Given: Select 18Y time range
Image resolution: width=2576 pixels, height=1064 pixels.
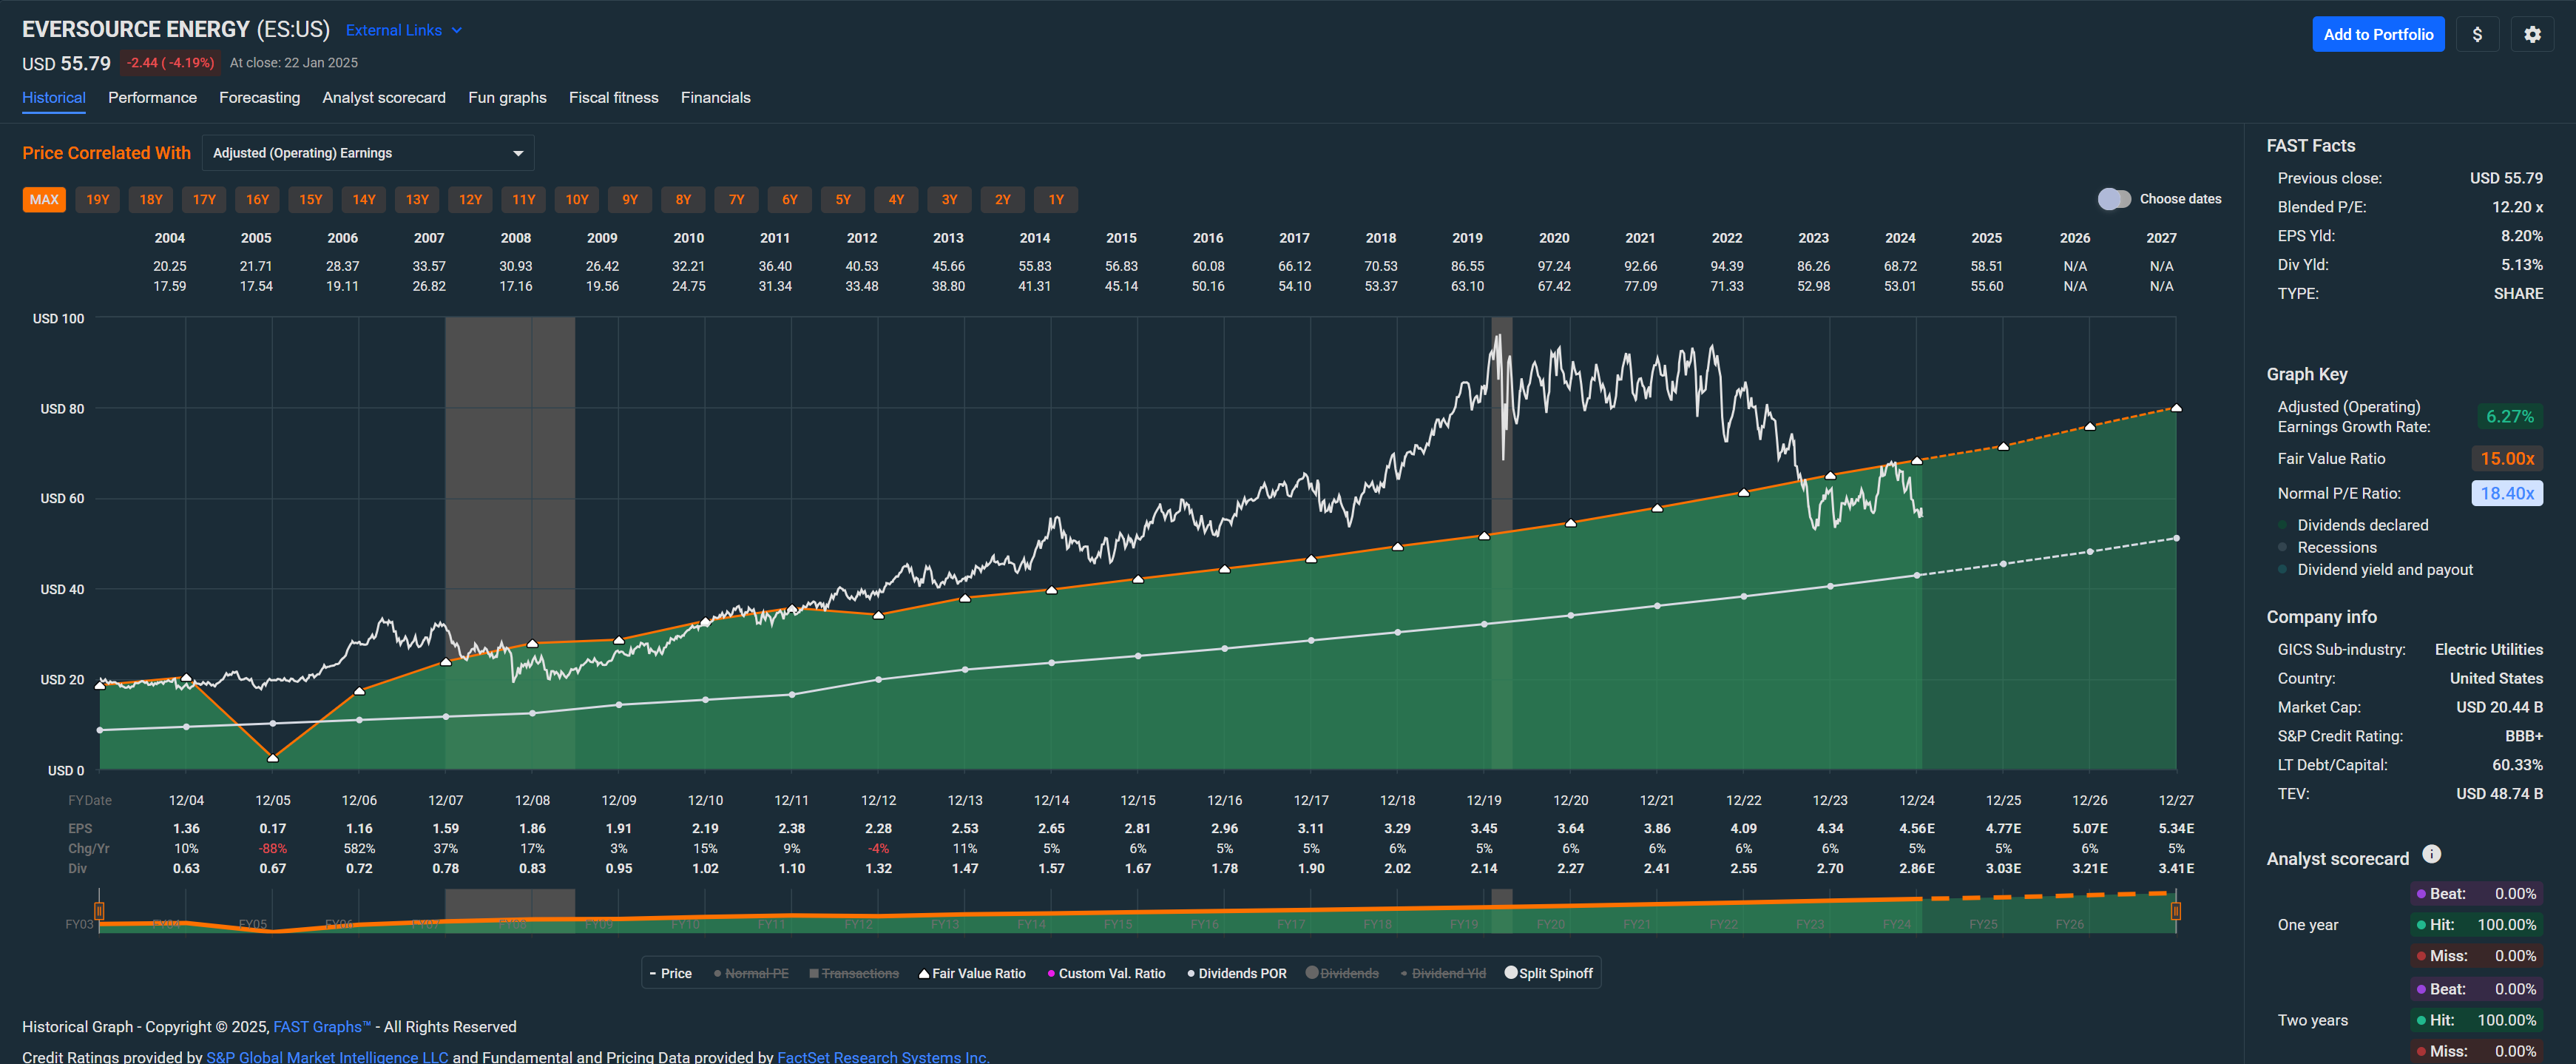Looking at the screenshot, I should pos(150,199).
